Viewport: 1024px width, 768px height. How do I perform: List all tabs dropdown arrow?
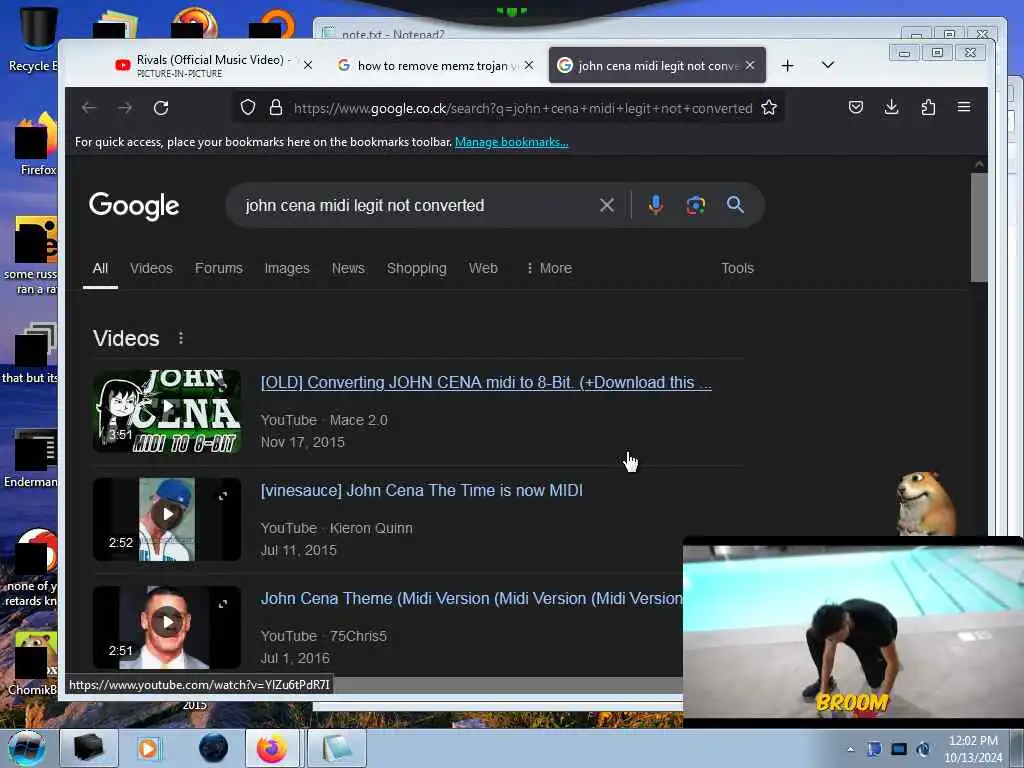click(x=827, y=65)
